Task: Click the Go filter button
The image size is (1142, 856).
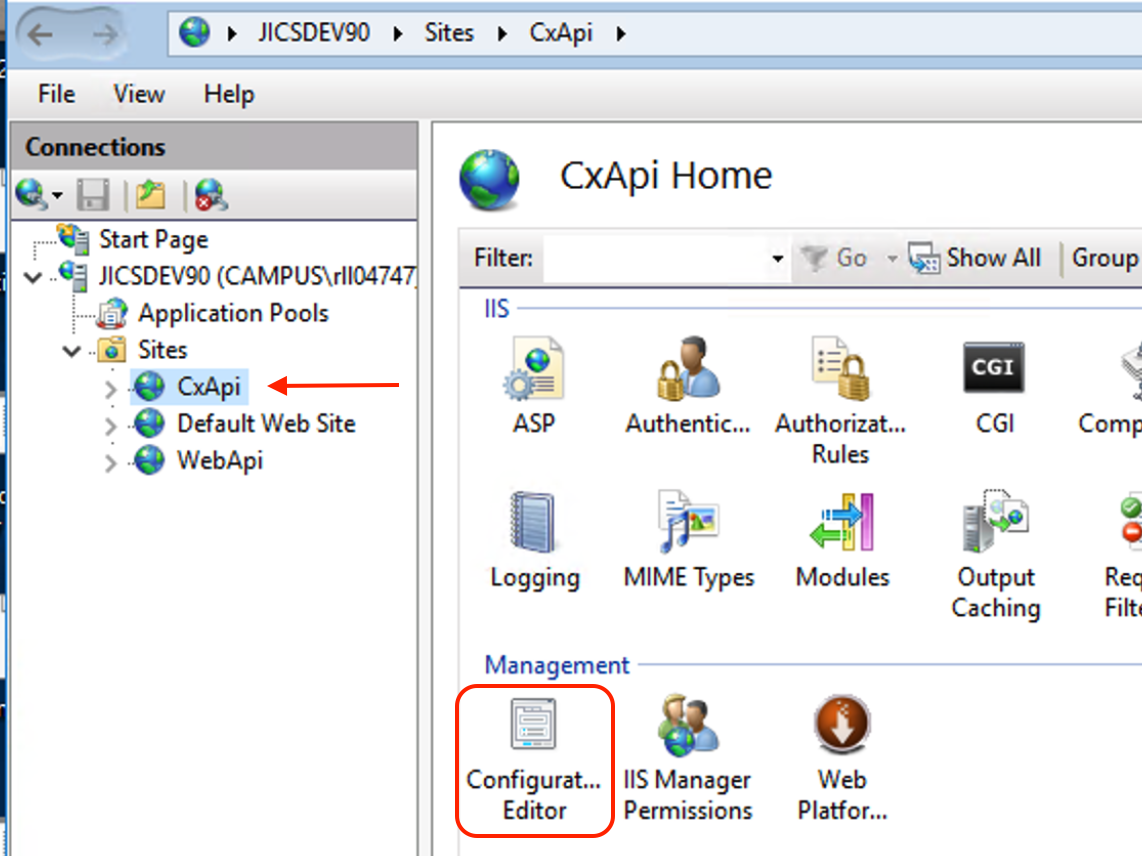Action: point(835,258)
